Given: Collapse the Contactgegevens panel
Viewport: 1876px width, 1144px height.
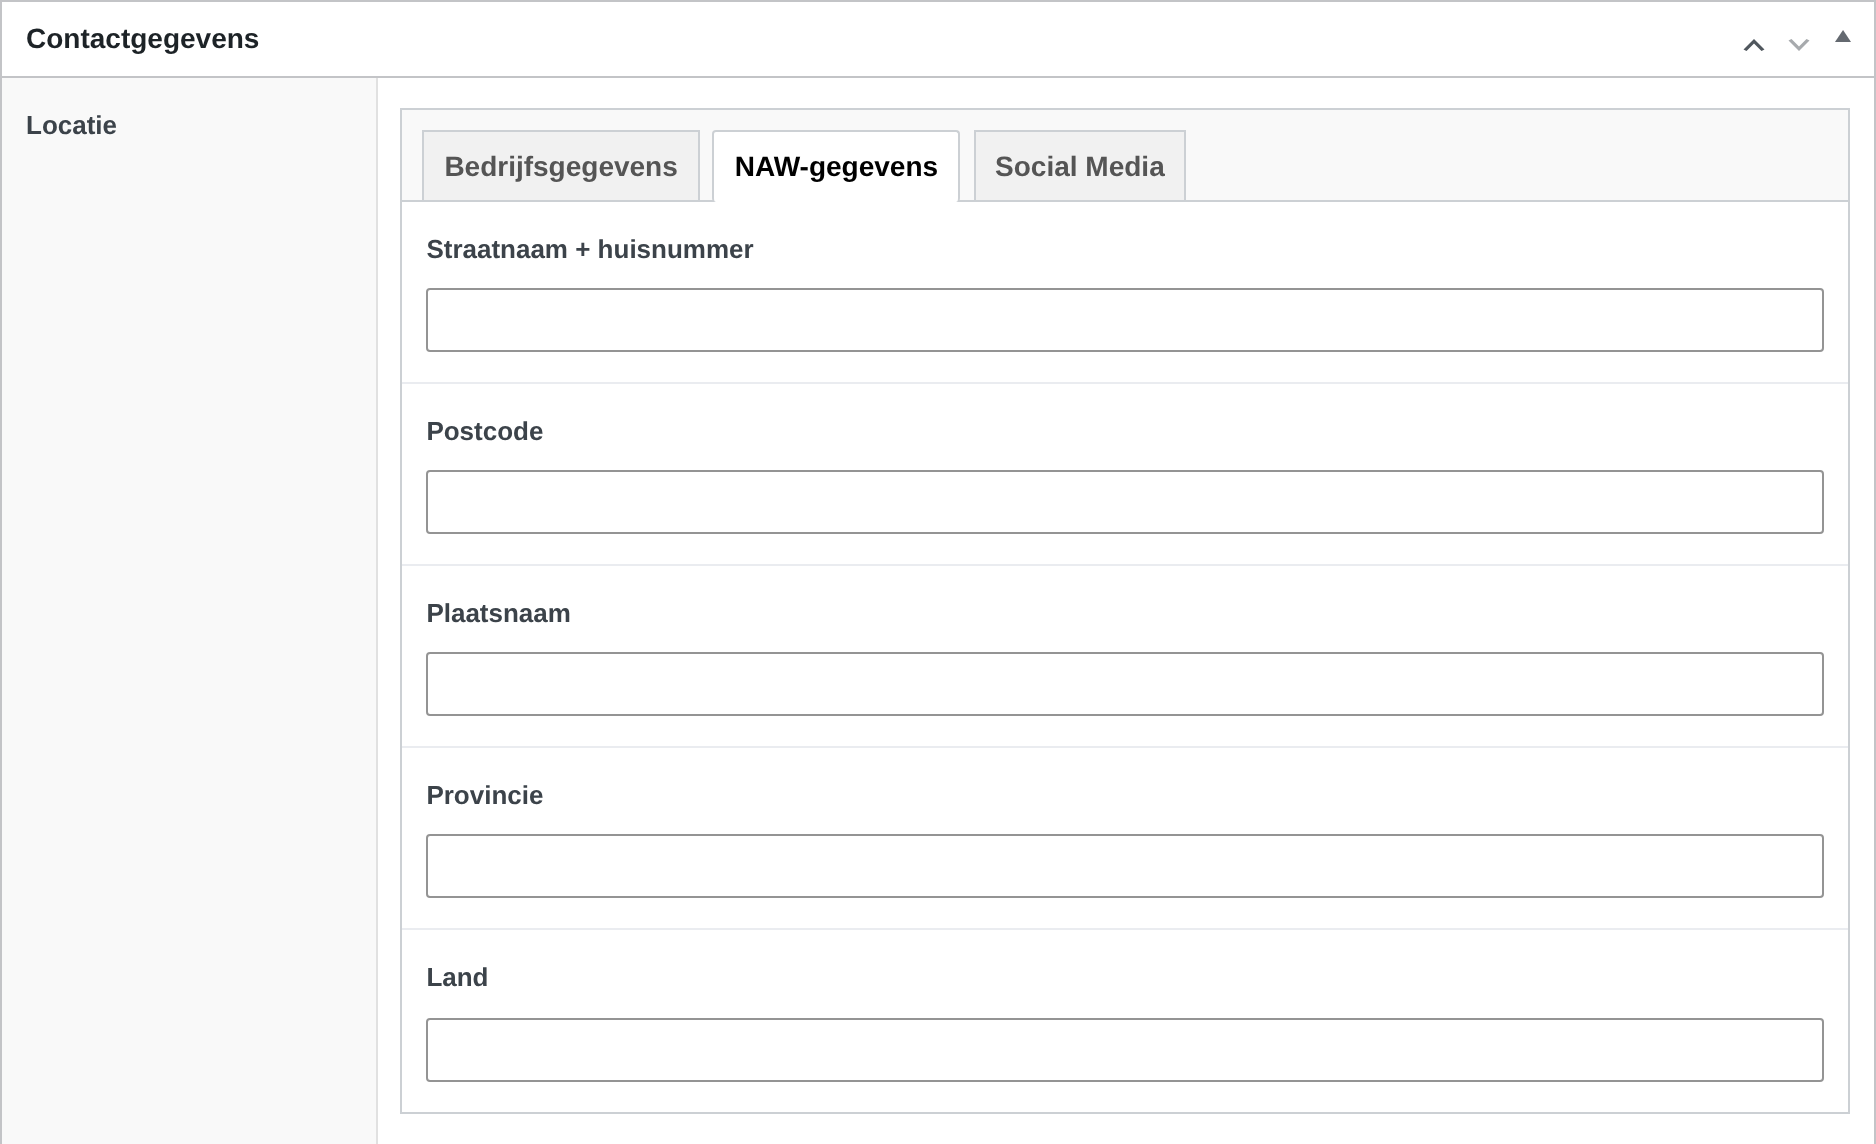Looking at the screenshot, I should click(1843, 37).
